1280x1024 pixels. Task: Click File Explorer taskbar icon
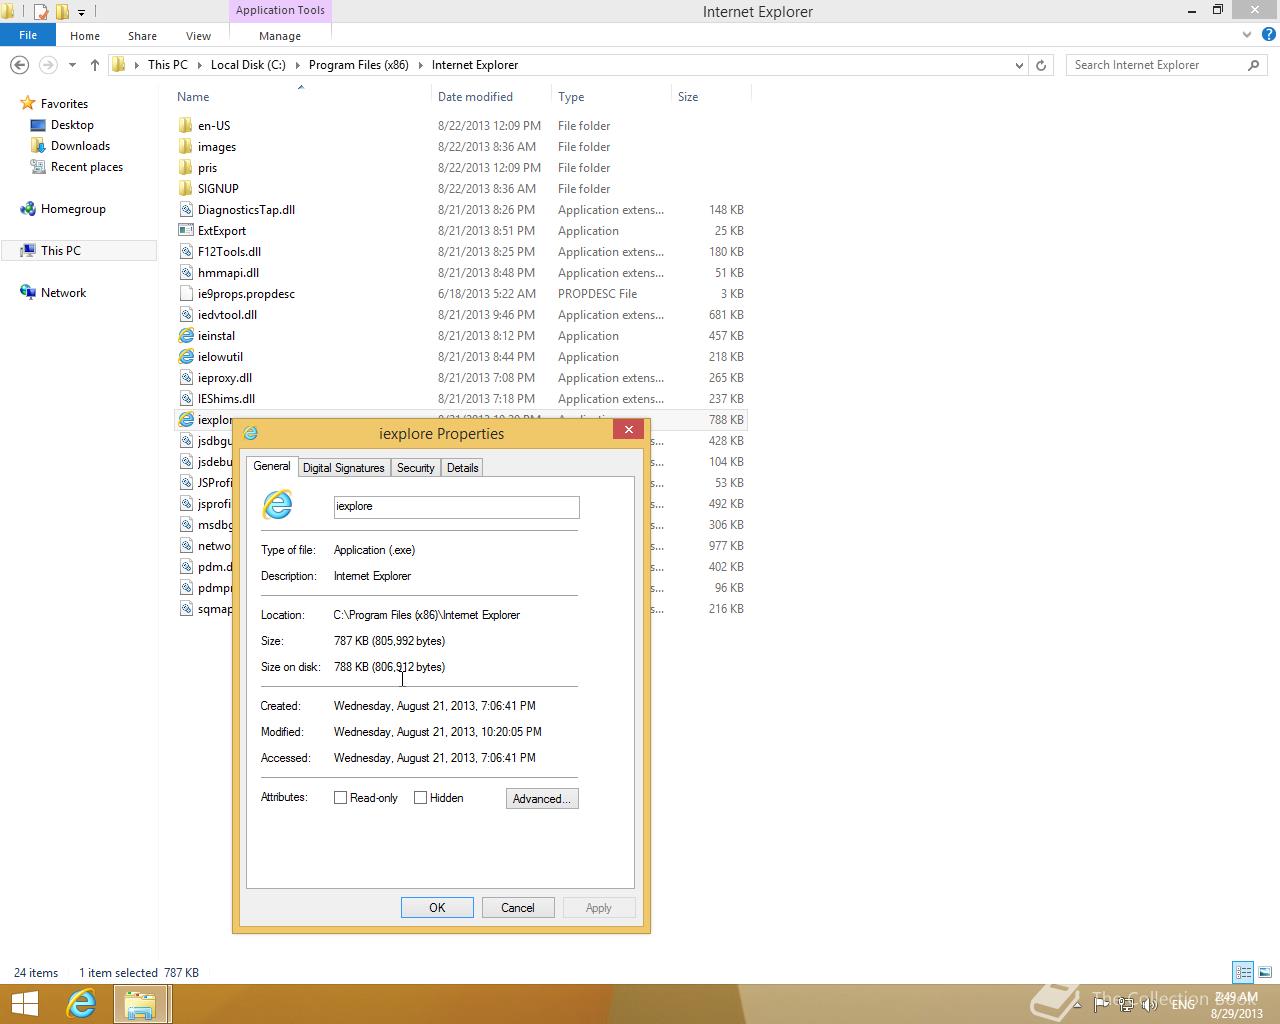point(140,1004)
